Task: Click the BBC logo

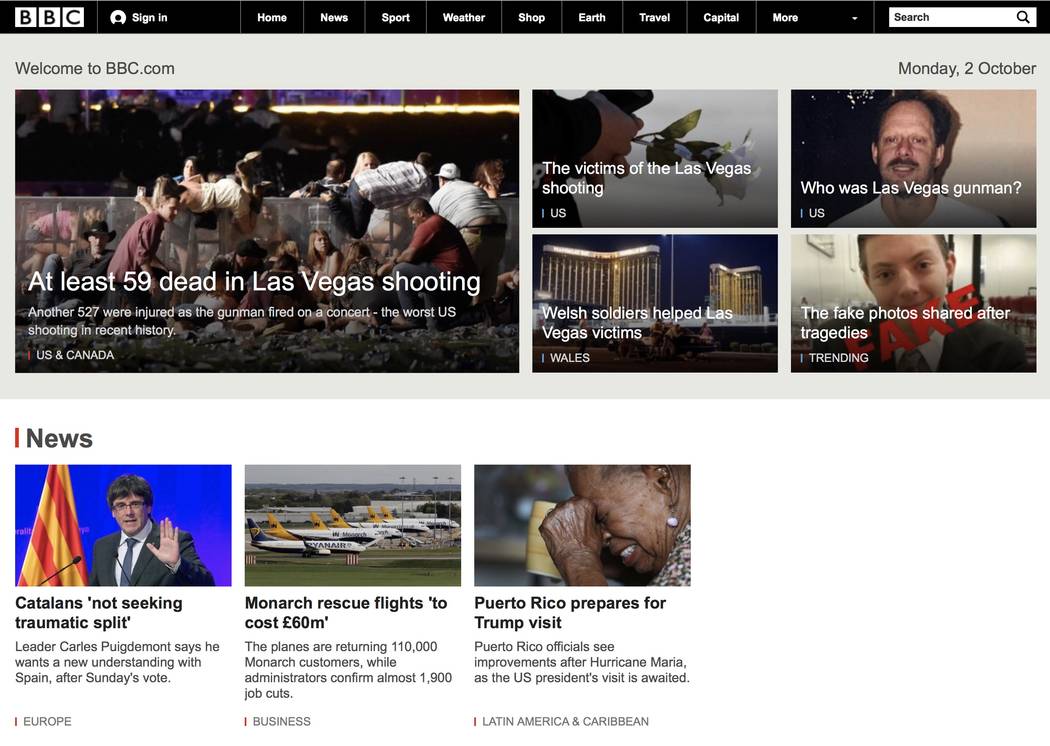Action: click(x=49, y=17)
